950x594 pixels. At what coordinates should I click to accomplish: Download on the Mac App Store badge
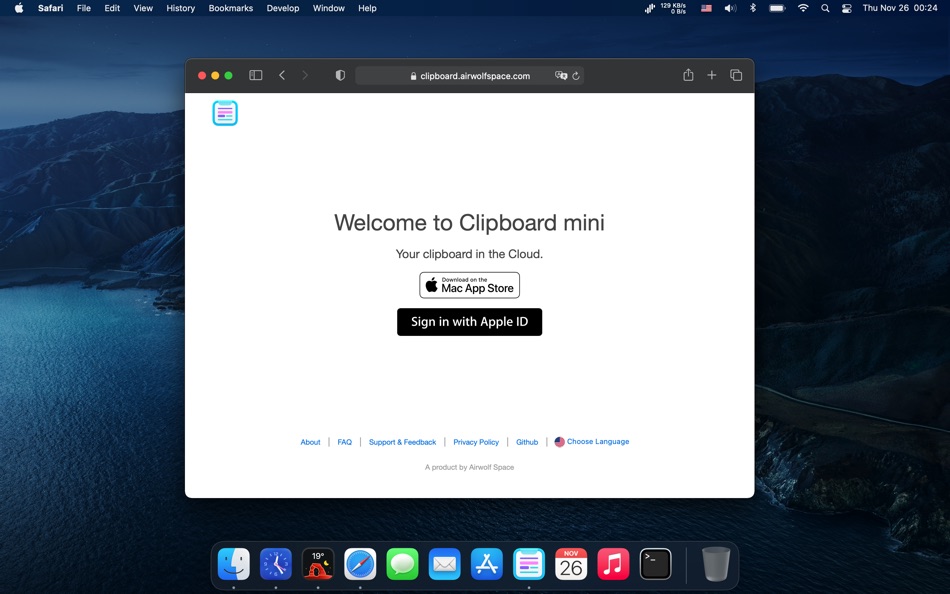(x=470, y=285)
